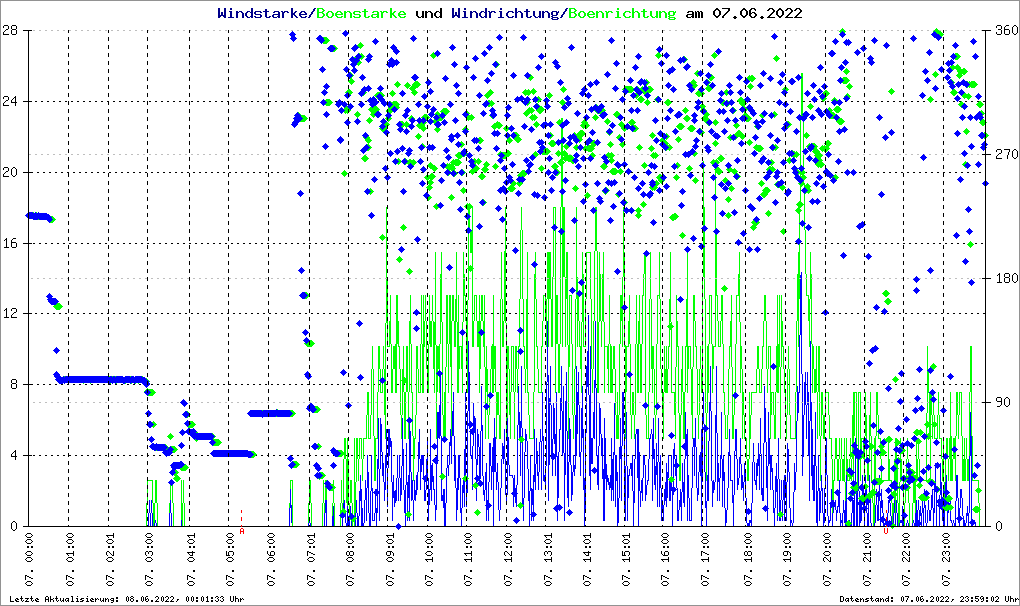Select the 23:00 time axis label
1020x606 pixels.
point(947,560)
